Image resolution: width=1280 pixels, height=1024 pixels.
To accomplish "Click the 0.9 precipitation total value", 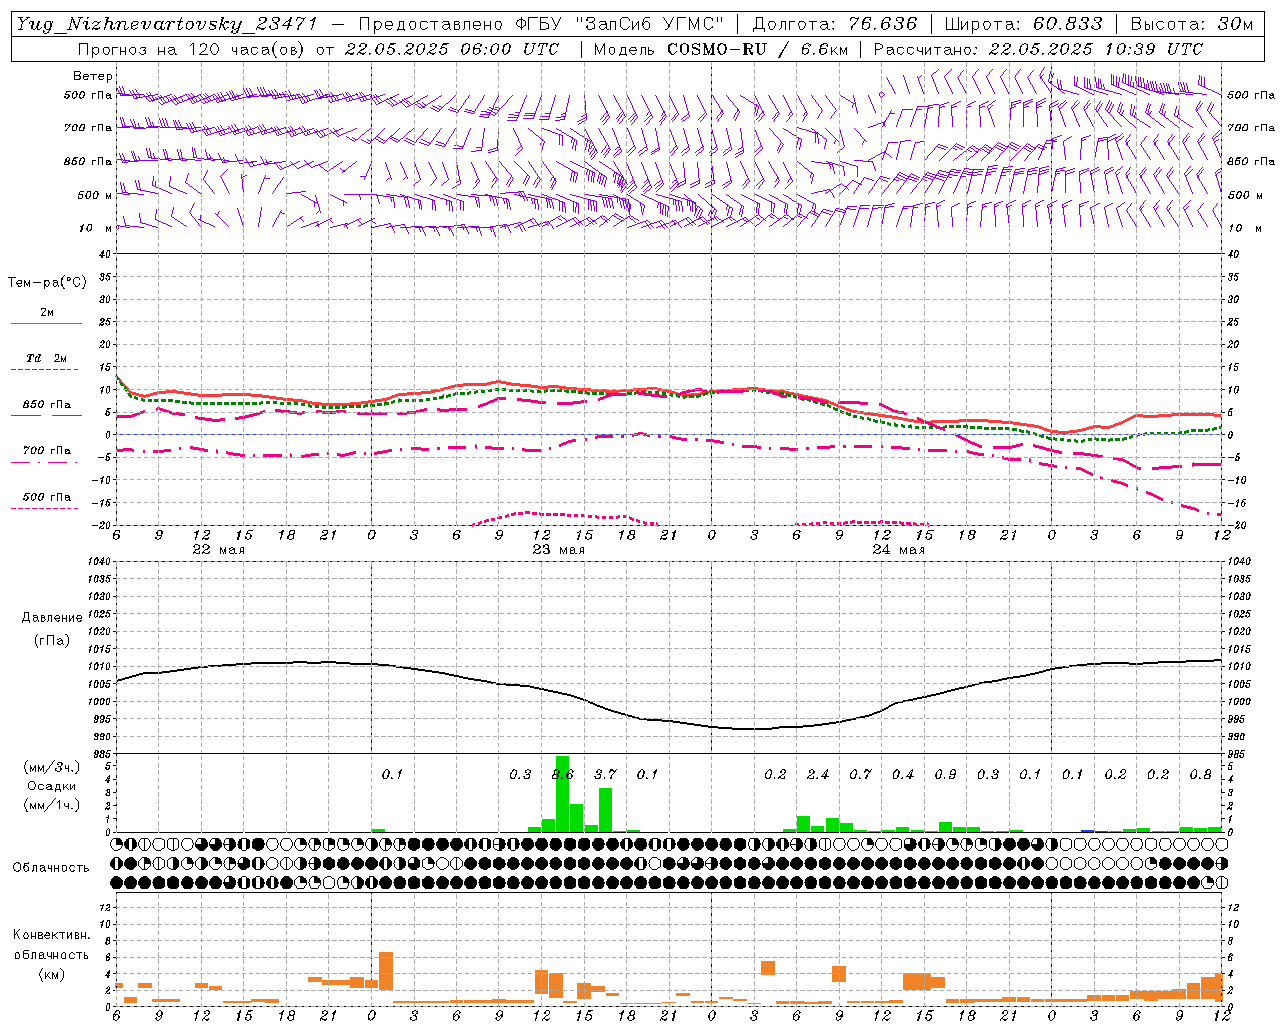I will 945,774.
